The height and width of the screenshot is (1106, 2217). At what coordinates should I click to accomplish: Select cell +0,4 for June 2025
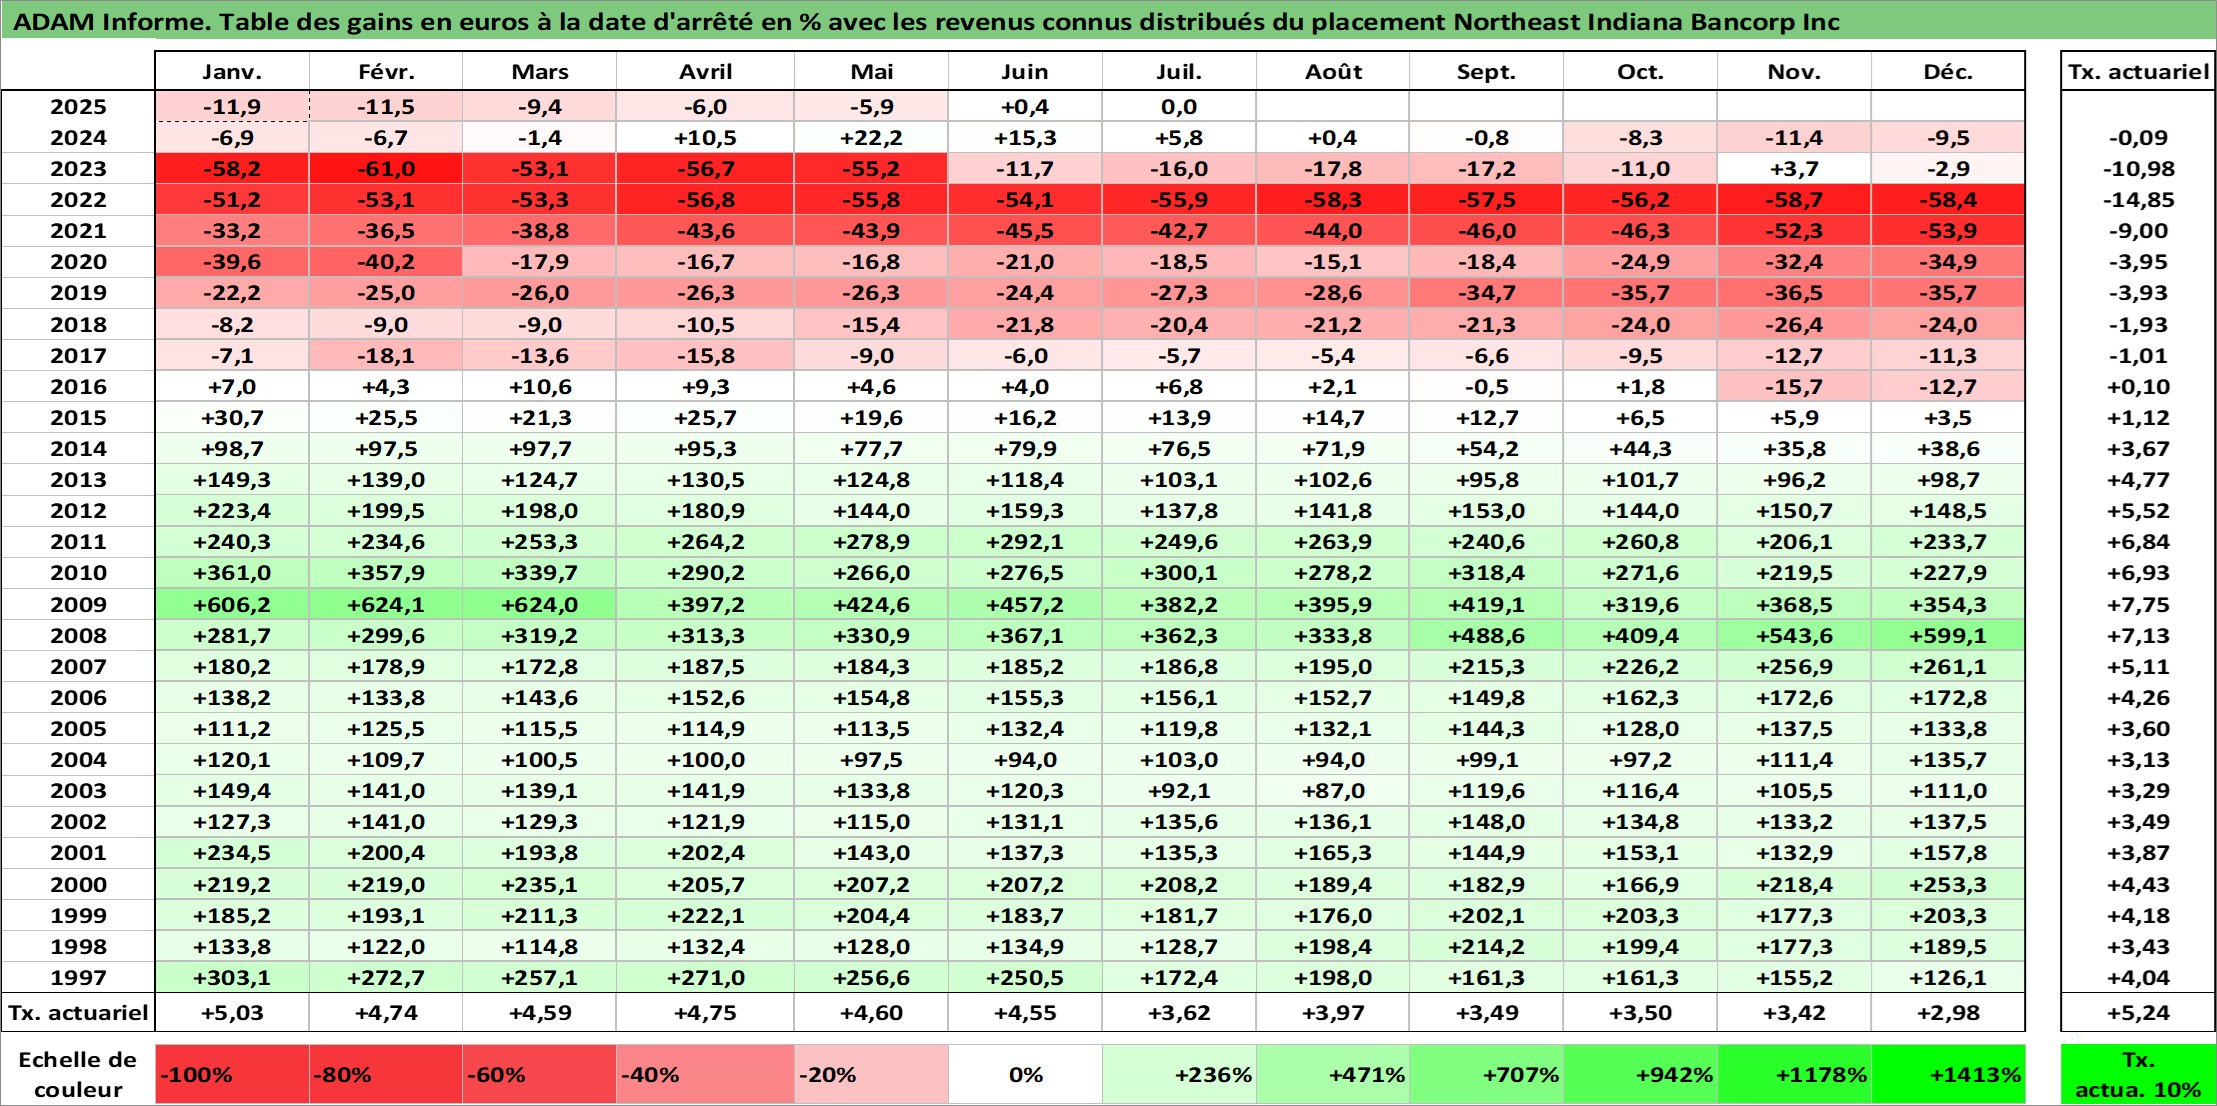coord(1025,107)
